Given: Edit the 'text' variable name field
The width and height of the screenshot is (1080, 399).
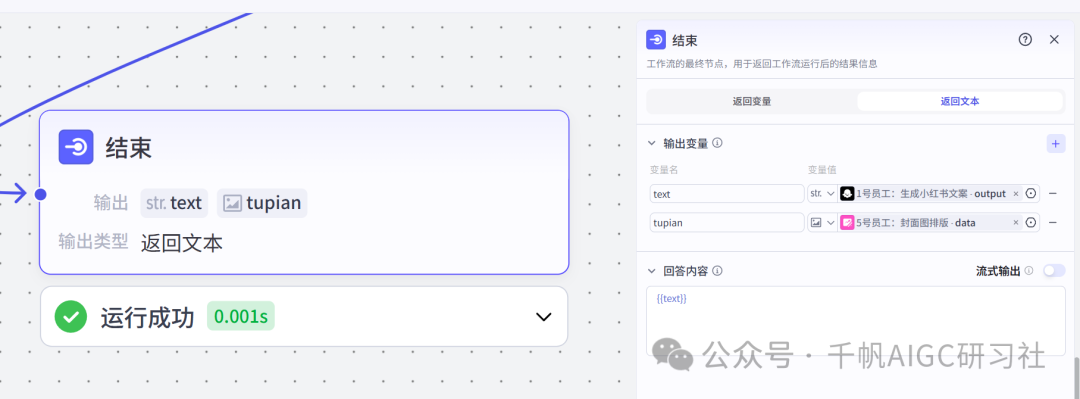Looking at the screenshot, I should point(727,194).
